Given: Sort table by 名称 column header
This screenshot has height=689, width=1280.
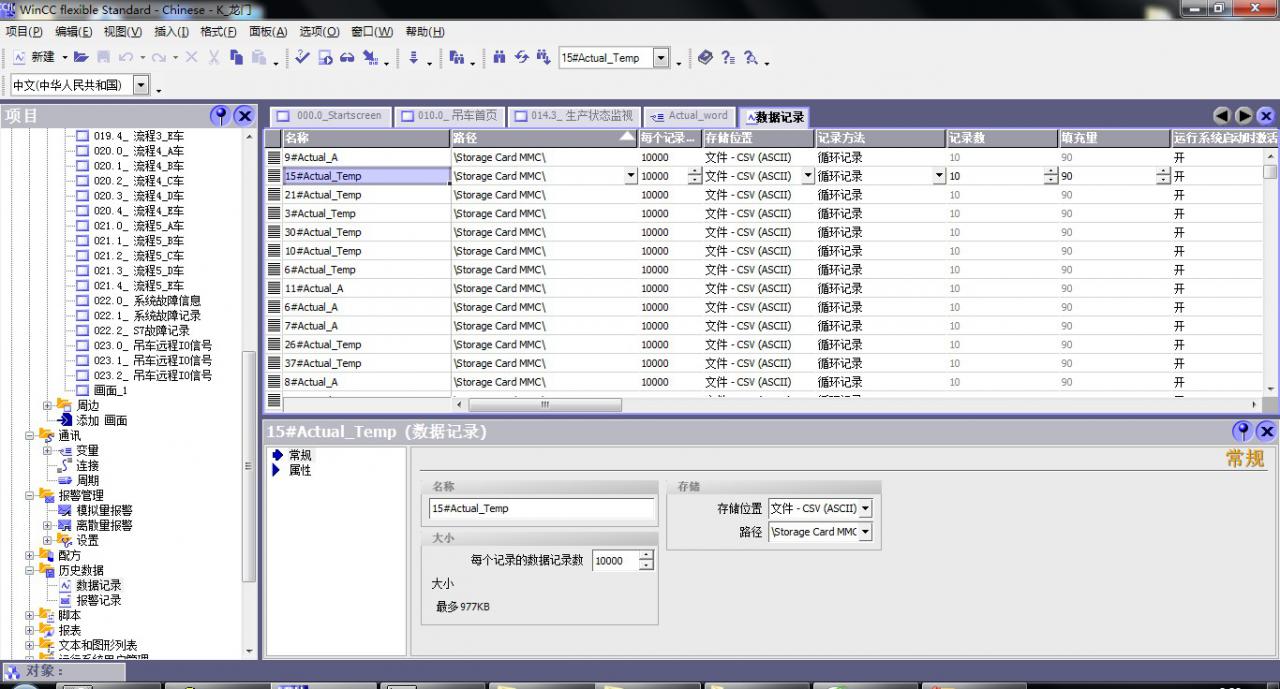Looking at the screenshot, I should pos(365,138).
